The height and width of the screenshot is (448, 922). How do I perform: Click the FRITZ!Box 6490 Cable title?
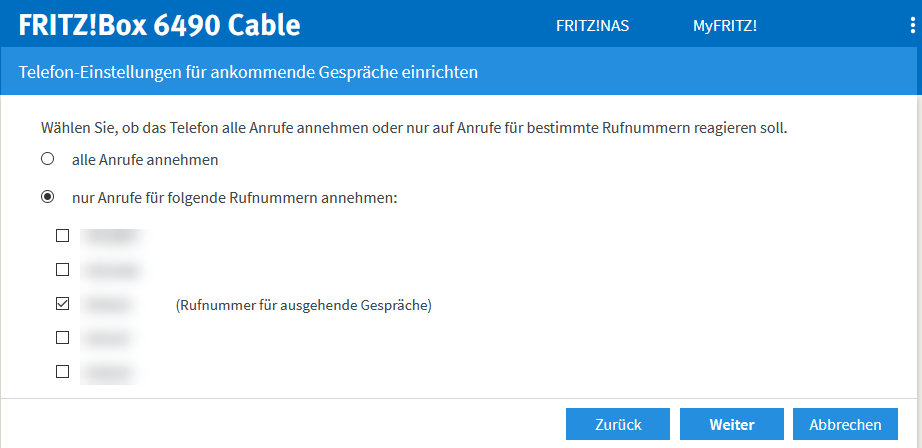pos(160,26)
